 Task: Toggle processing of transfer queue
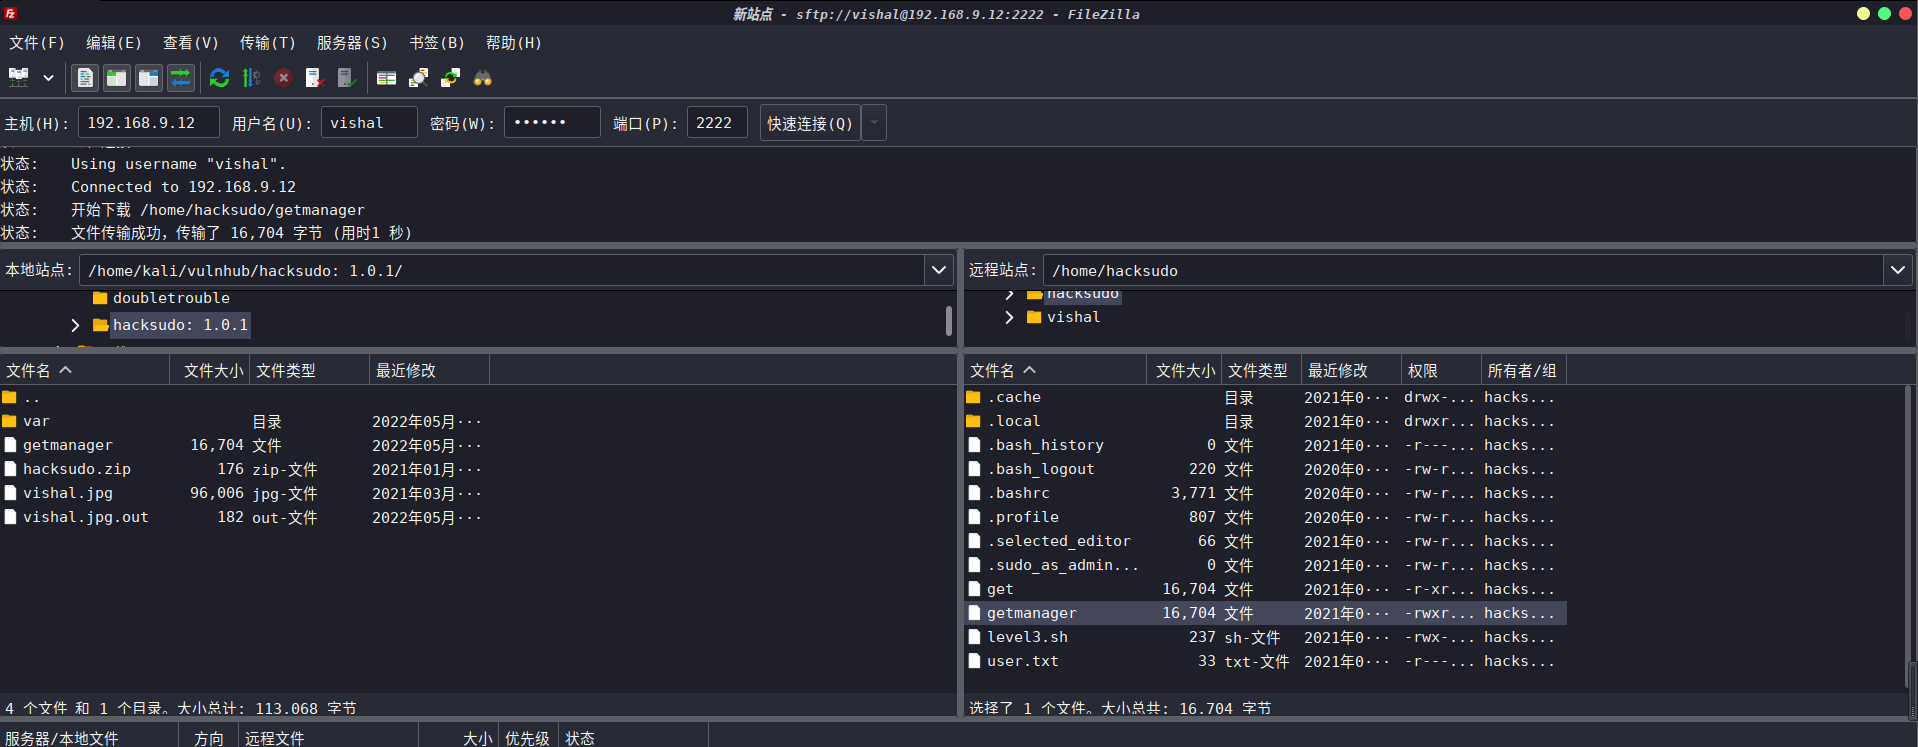point(251,77)
